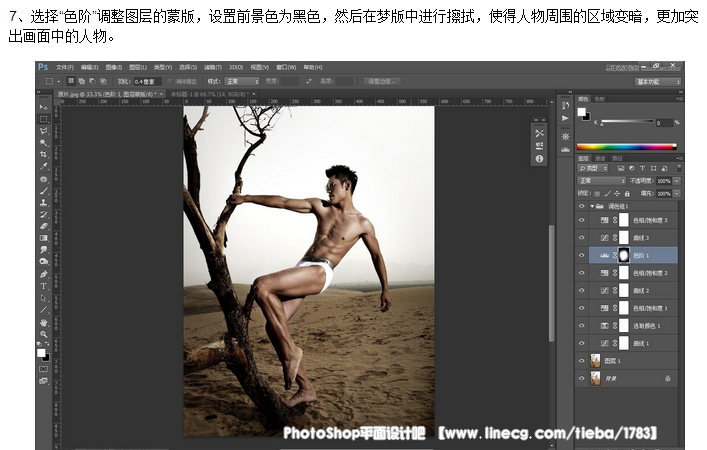
Task: Select the Magic Wand tool
Action: [43, 142]
